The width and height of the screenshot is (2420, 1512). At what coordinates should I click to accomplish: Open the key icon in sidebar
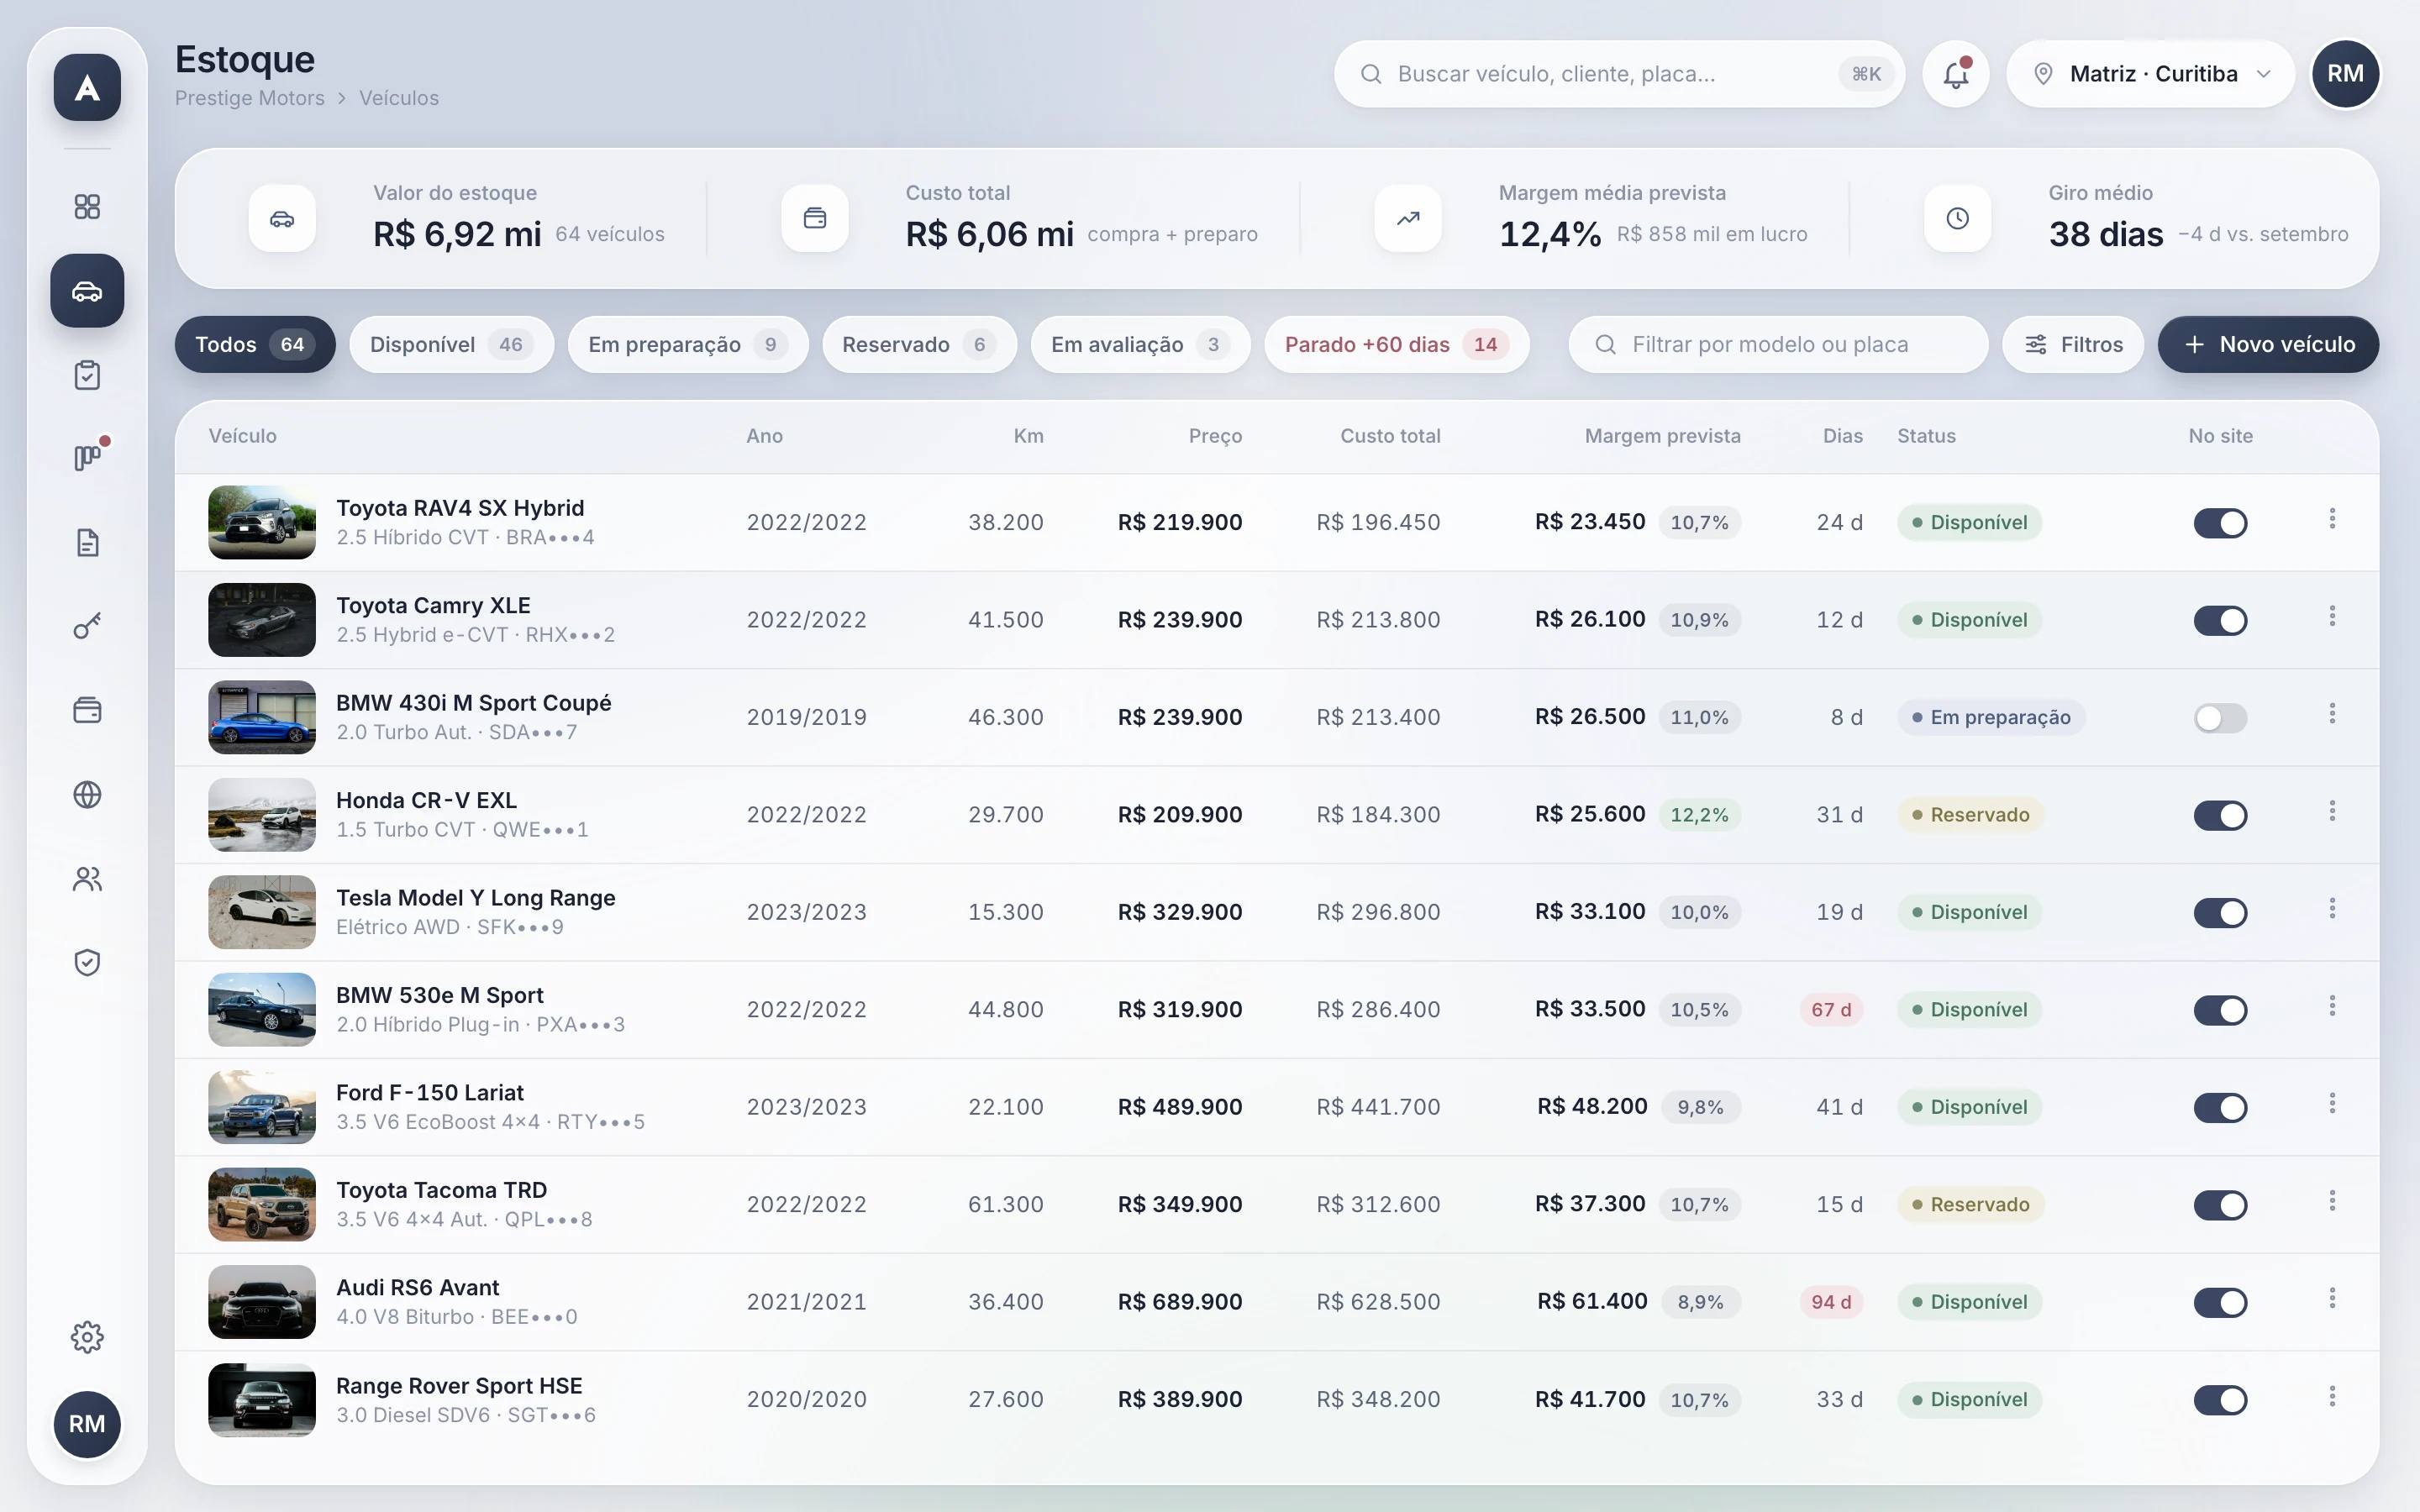pyautogui.click(x=87, y=627)
